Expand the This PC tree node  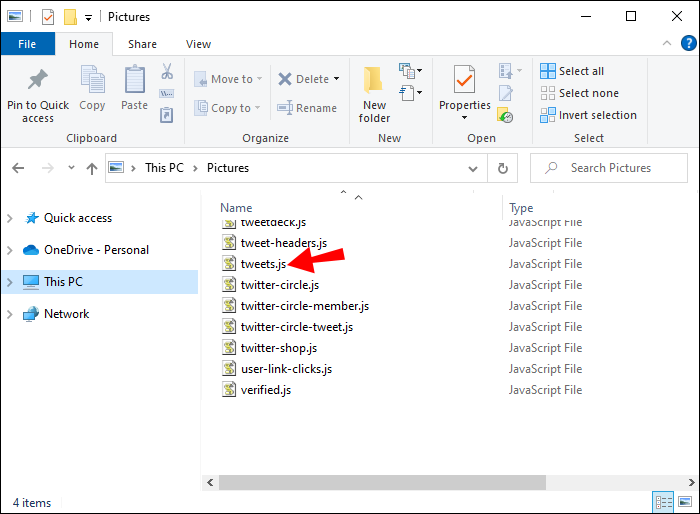coord(10,282)
